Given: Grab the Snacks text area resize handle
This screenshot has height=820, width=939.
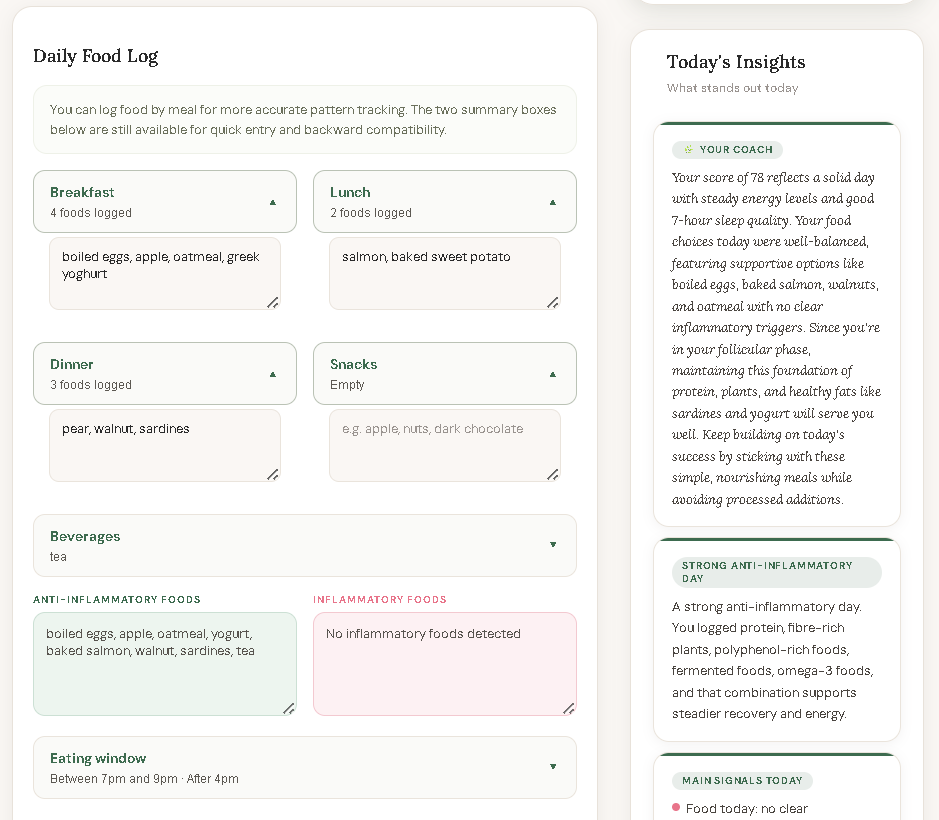Looking at the screenshot, I should 552,474.
